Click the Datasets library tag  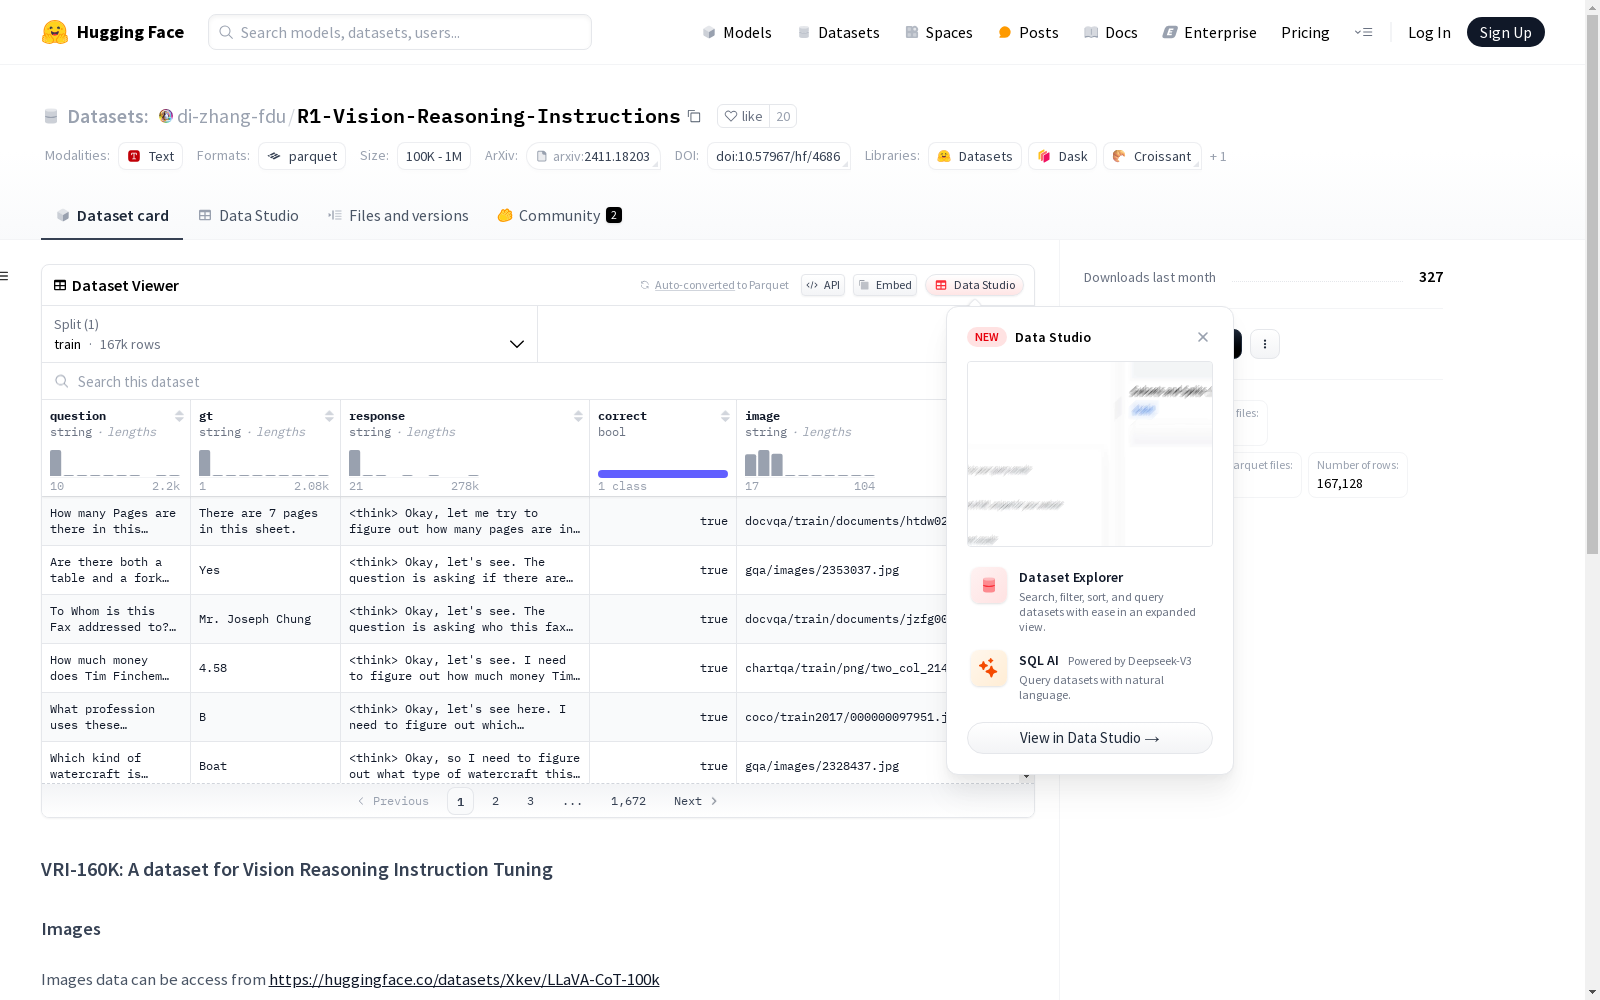[975, 156]
